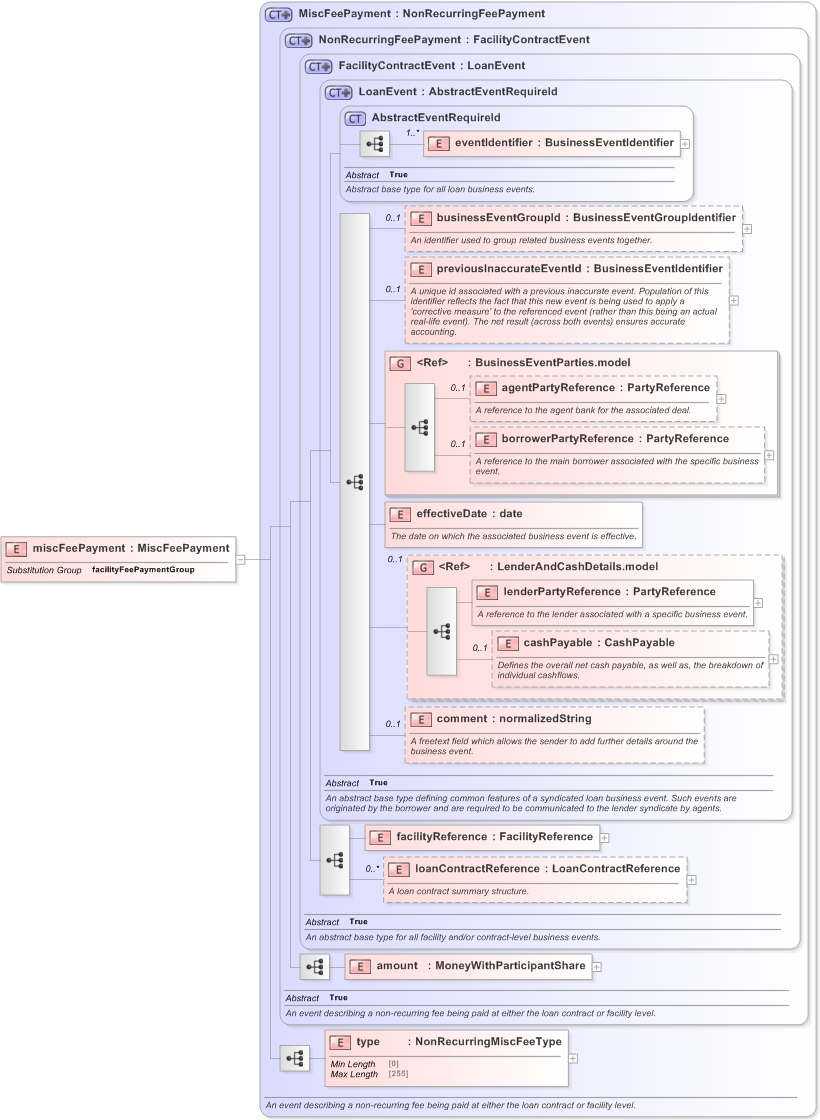Select the effectiveDate description text

tap(514, 536)
